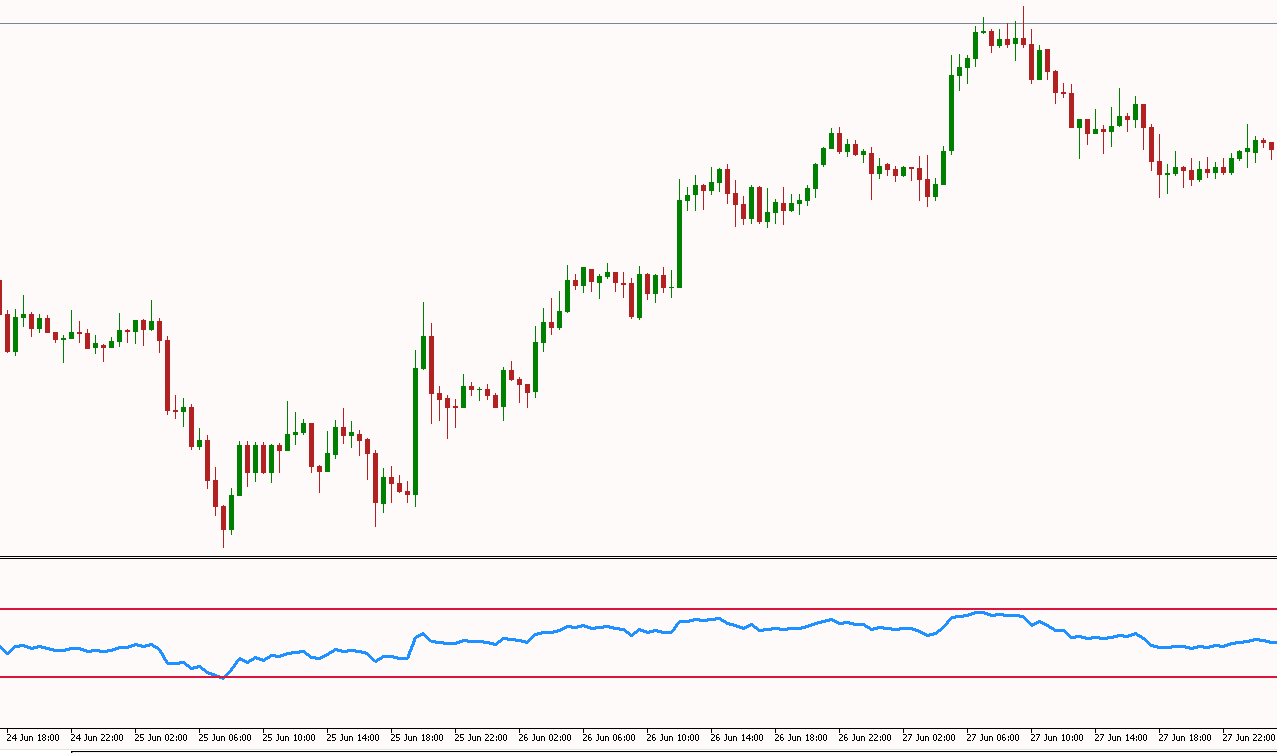This screenshot has width=1277, height=753.
Task: Click the 26 Jun 10:00 time label
Action: click(673, 738)
